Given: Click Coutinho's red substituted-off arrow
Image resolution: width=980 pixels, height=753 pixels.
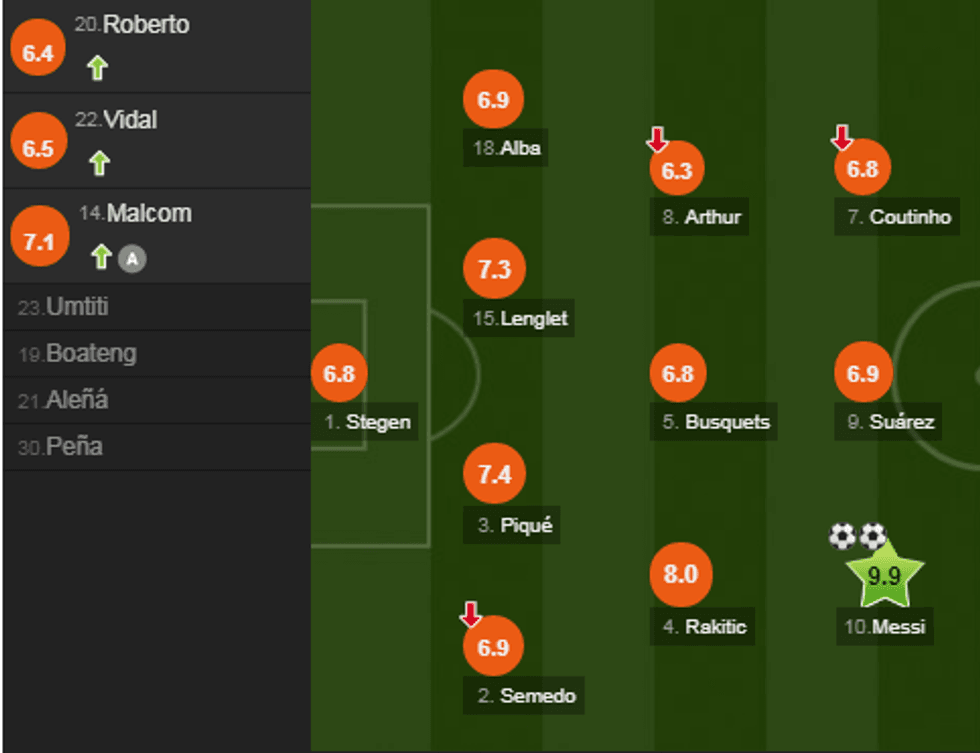Looking at the screenshot, I should 842,137.
